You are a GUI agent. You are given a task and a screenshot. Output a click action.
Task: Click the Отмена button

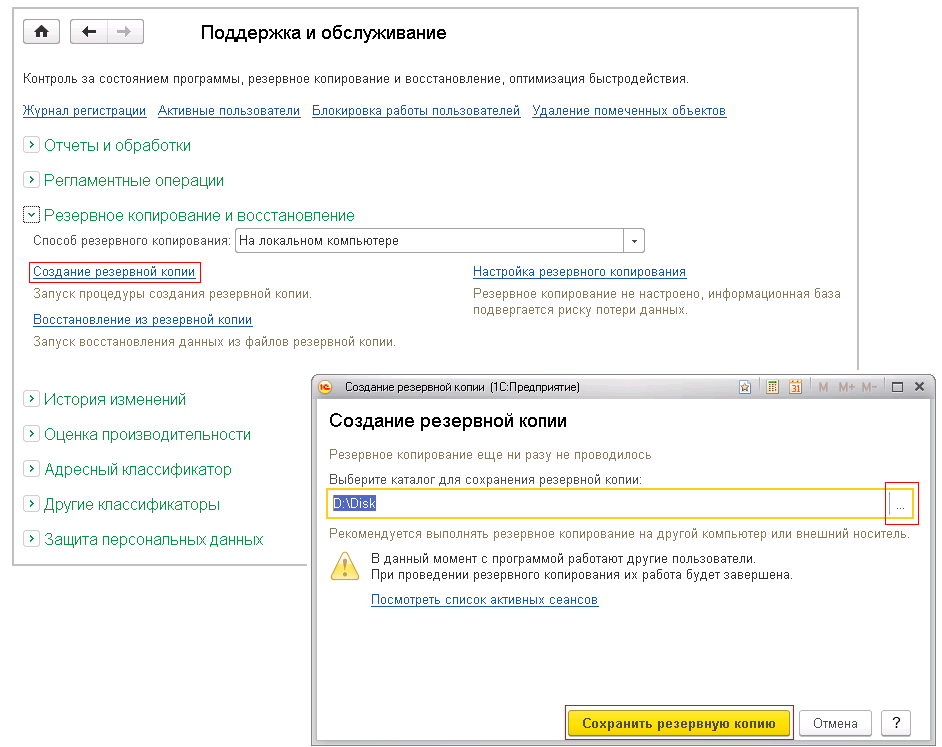835,723
